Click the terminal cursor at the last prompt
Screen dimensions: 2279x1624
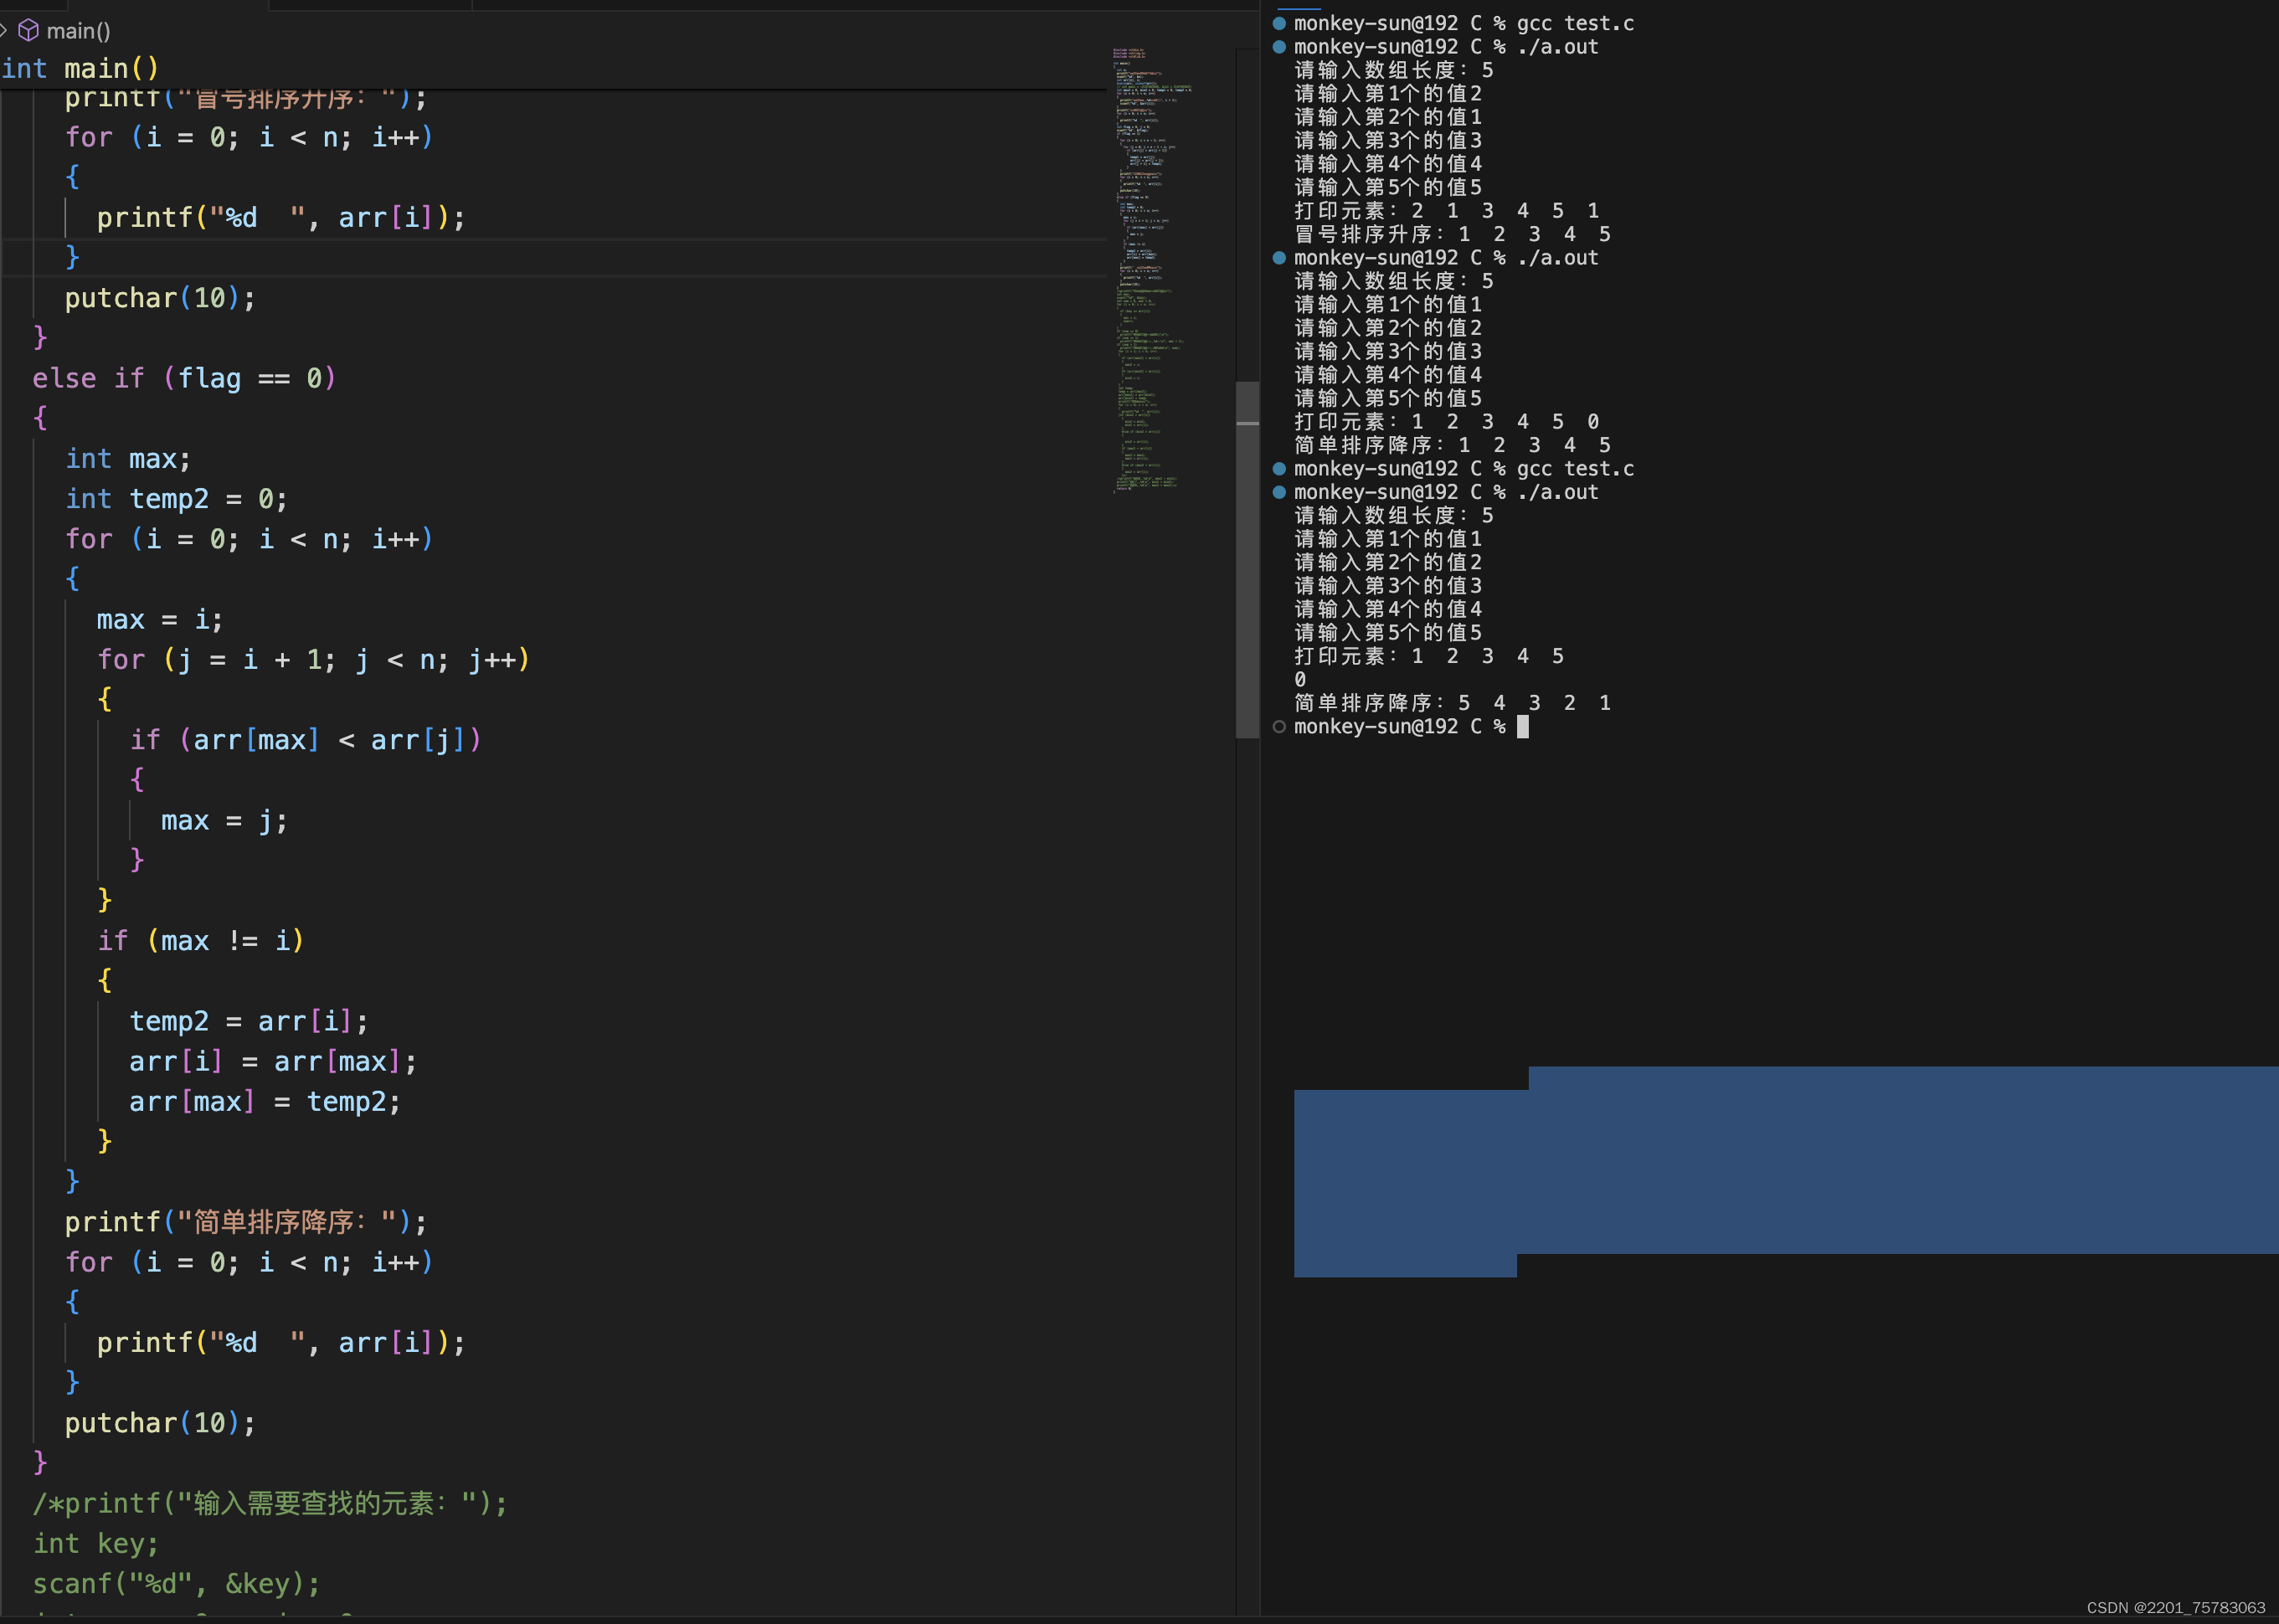1522,727
